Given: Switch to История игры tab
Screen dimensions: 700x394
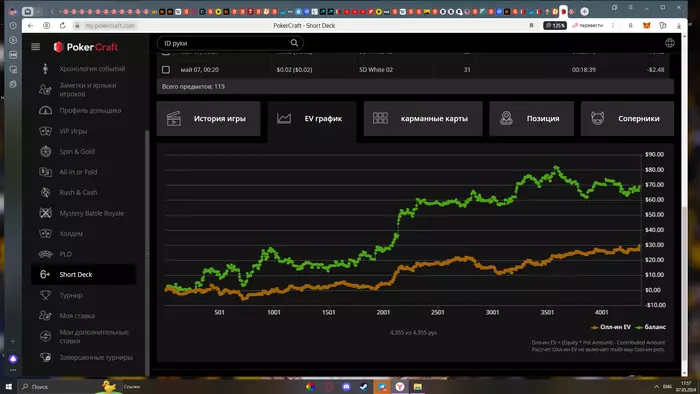Looking at the screenshot, I should click(208, 119).
